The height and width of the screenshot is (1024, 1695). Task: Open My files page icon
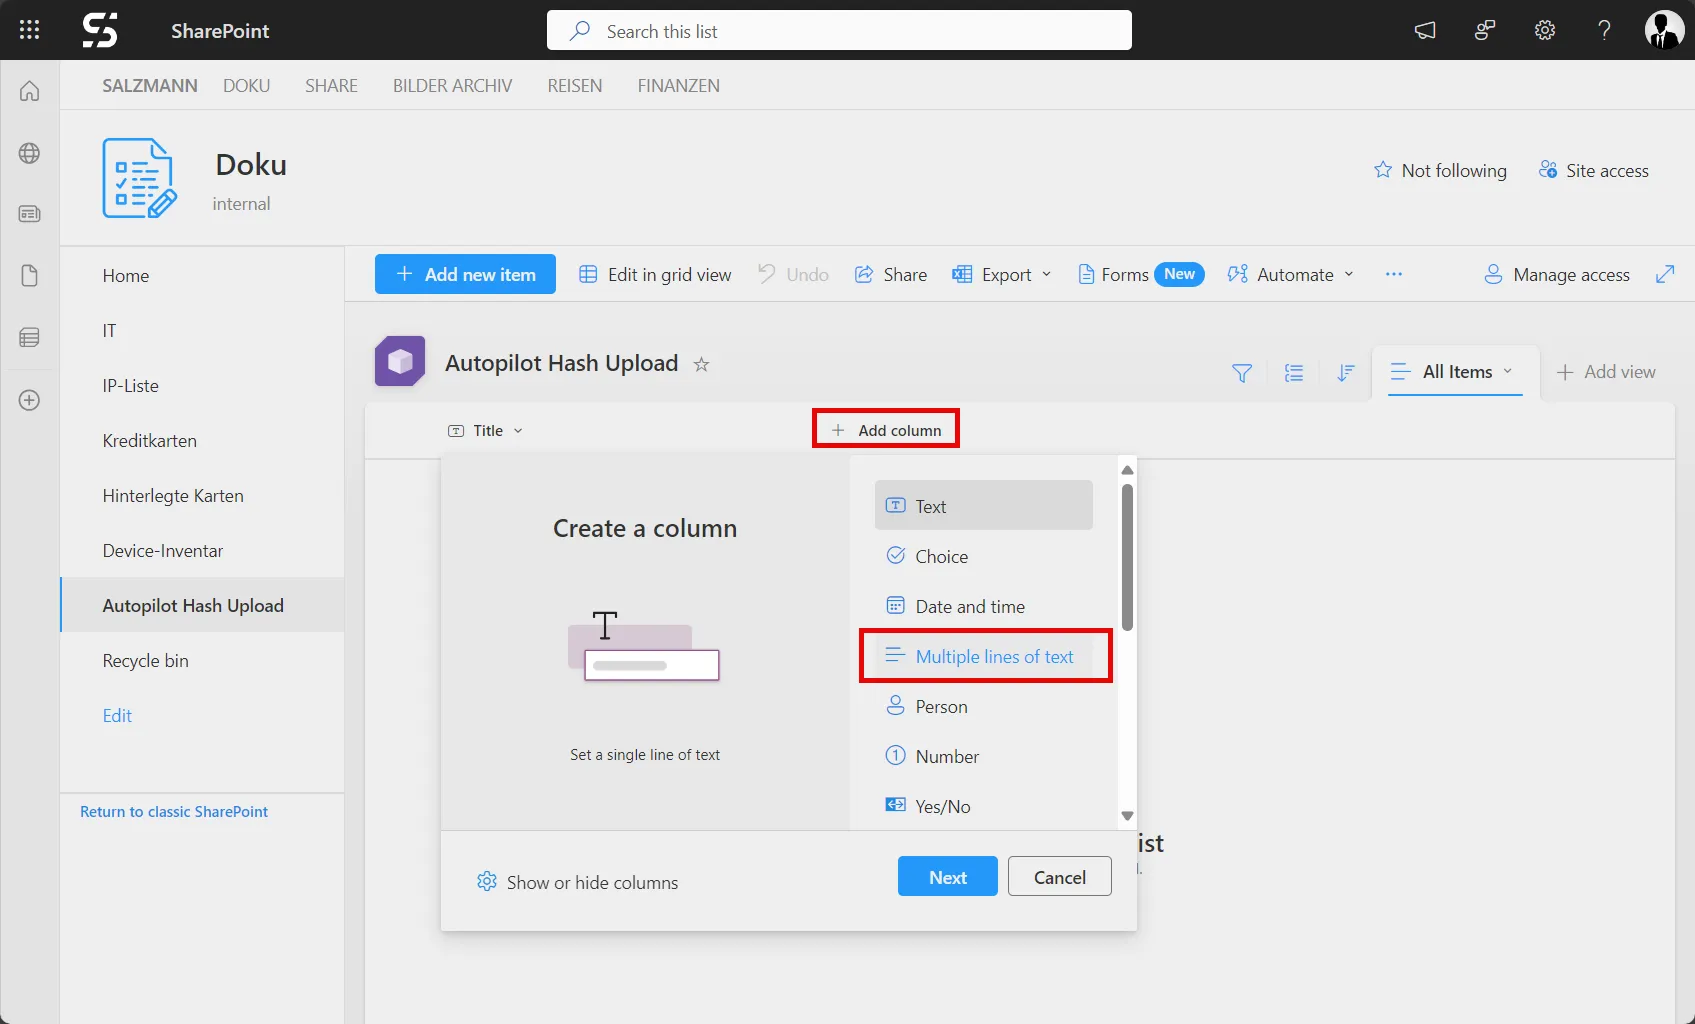[30, 276]
